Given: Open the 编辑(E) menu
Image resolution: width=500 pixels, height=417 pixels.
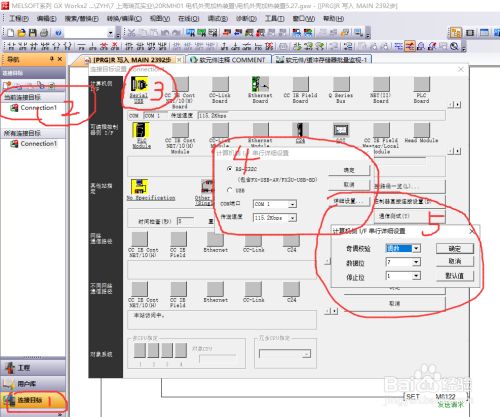Looking at the screenshot, I should click(46, 18).
